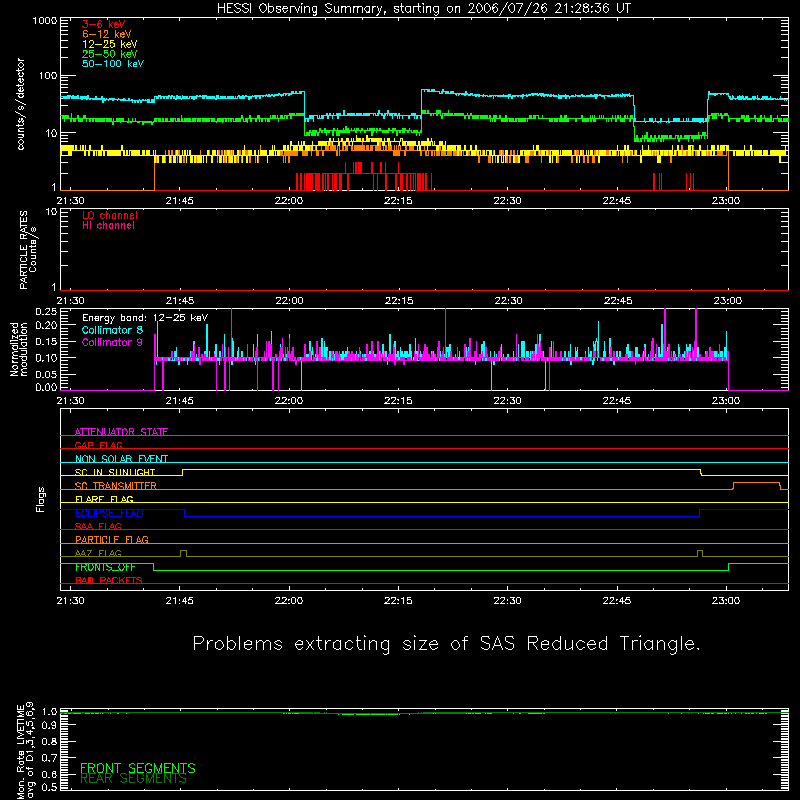Image resolution: width=800 pixels, height=800 pixels.
Task: Click the '23:00' time label under Flags panel
Action: pos(726,601)
